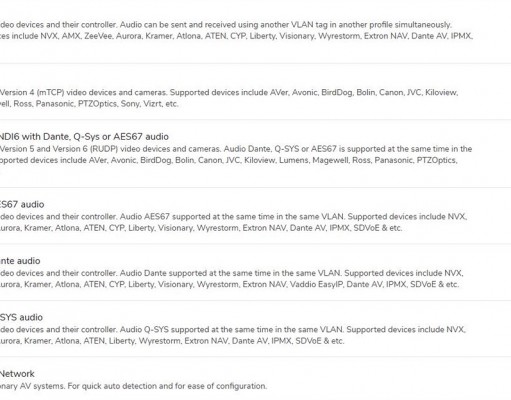Select the Audio Q-SYS supported description line
The width and height of the screenshot is (511, 400).
coord(233,329)
